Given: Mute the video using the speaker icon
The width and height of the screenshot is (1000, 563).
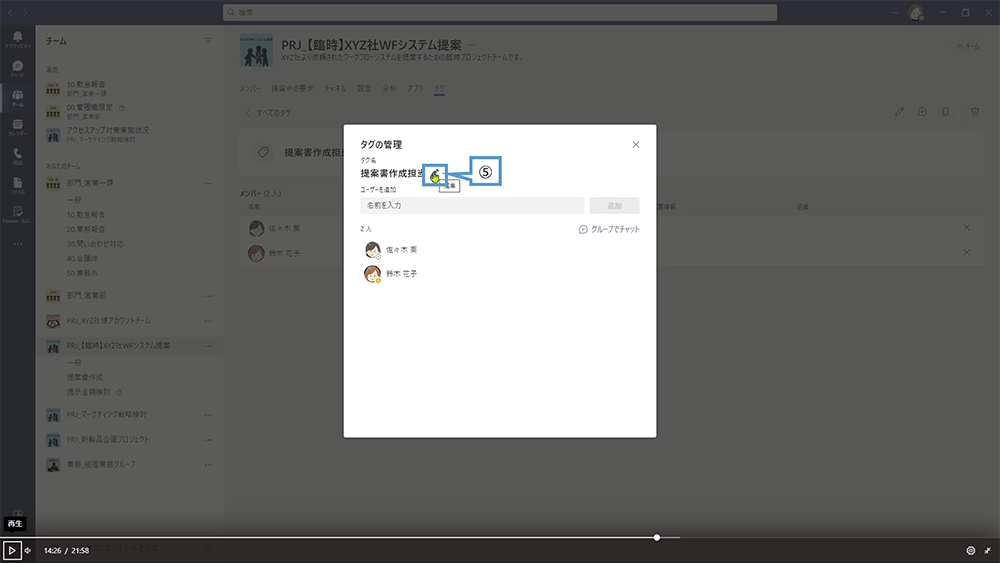Looking at the screenshot, I should coord(28,550).
